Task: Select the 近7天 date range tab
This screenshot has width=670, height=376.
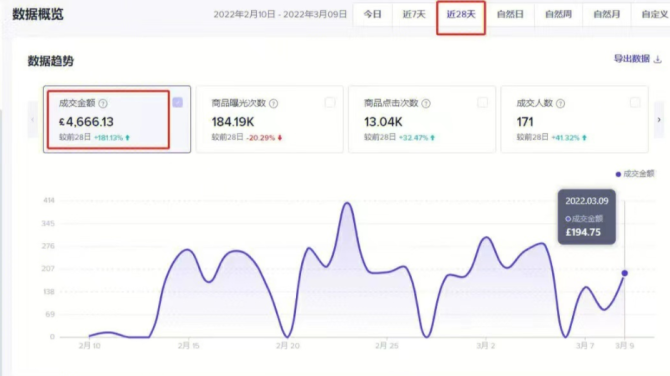Action: click(414, 14)
